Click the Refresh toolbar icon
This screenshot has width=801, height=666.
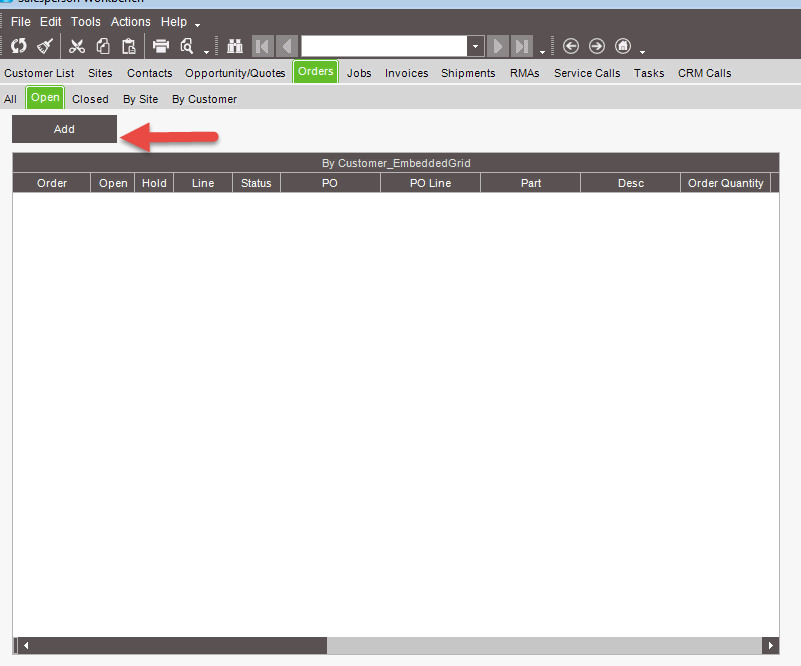pyautogui.click(x=19, y=46)
